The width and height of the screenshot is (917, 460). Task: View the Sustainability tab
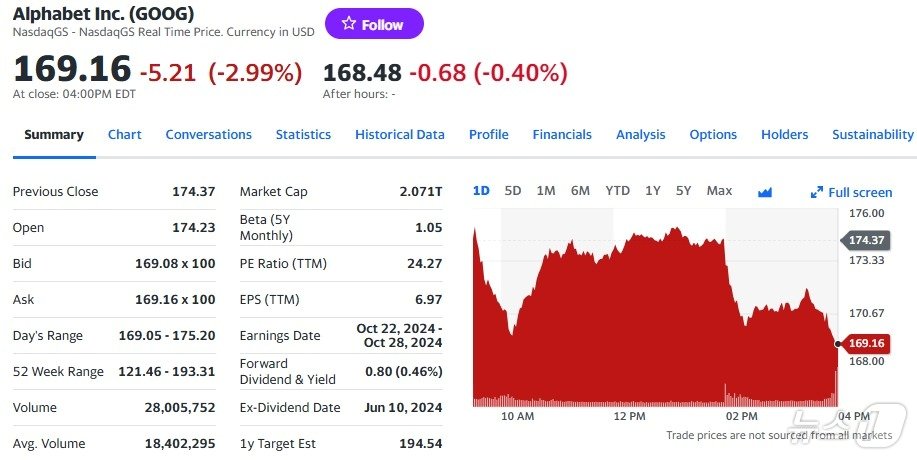click(872, 135)
